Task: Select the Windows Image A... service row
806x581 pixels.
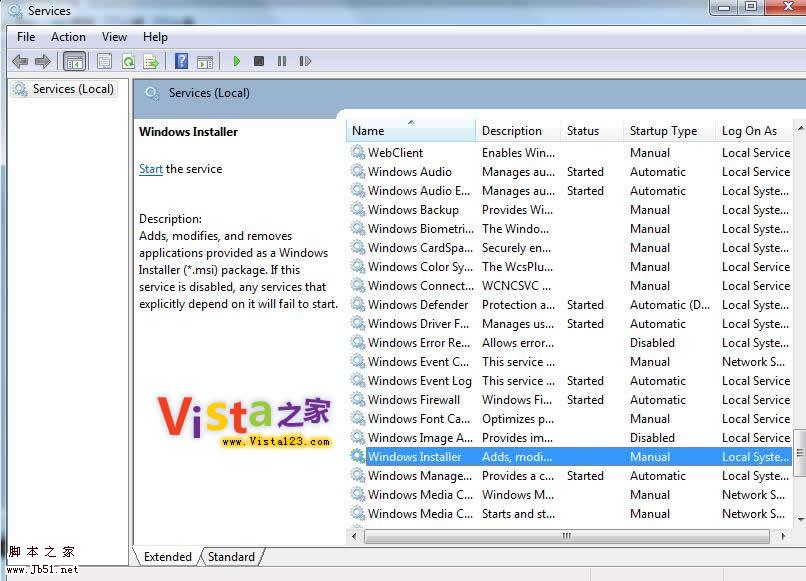Action: (x=570, y=438)
